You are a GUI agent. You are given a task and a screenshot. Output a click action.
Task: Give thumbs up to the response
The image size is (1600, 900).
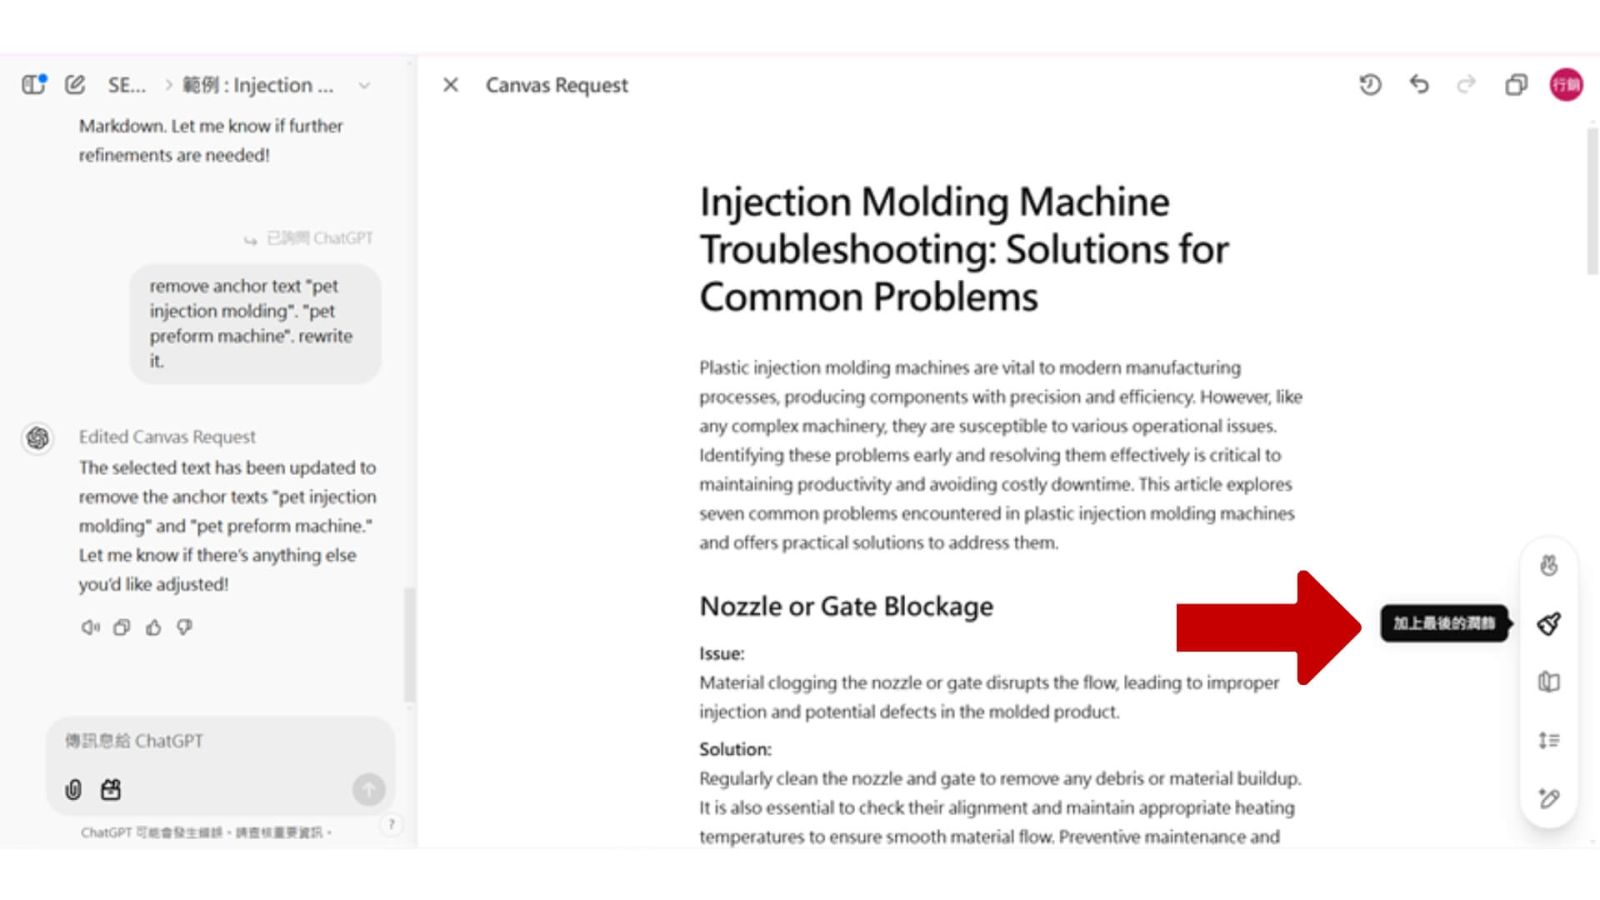pyautogui.click(x=153, y=628)
